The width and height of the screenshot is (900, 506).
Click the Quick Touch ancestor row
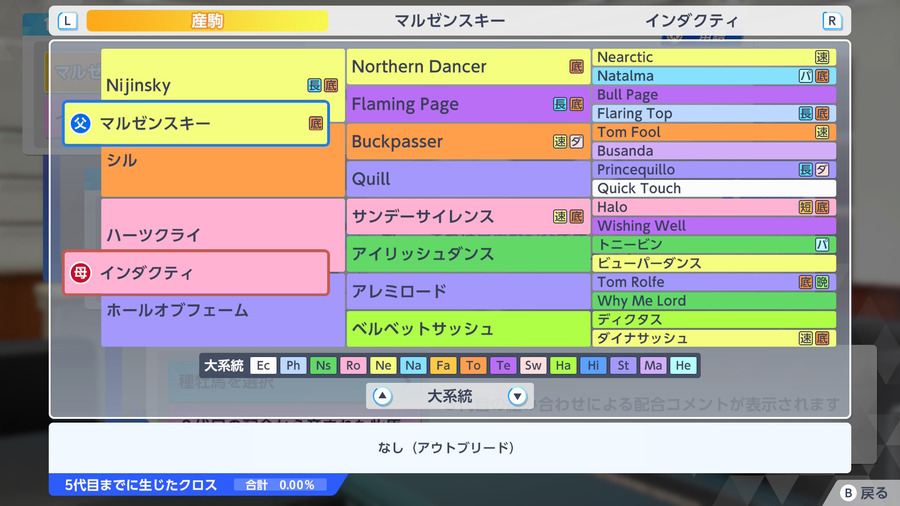point(714,188)
